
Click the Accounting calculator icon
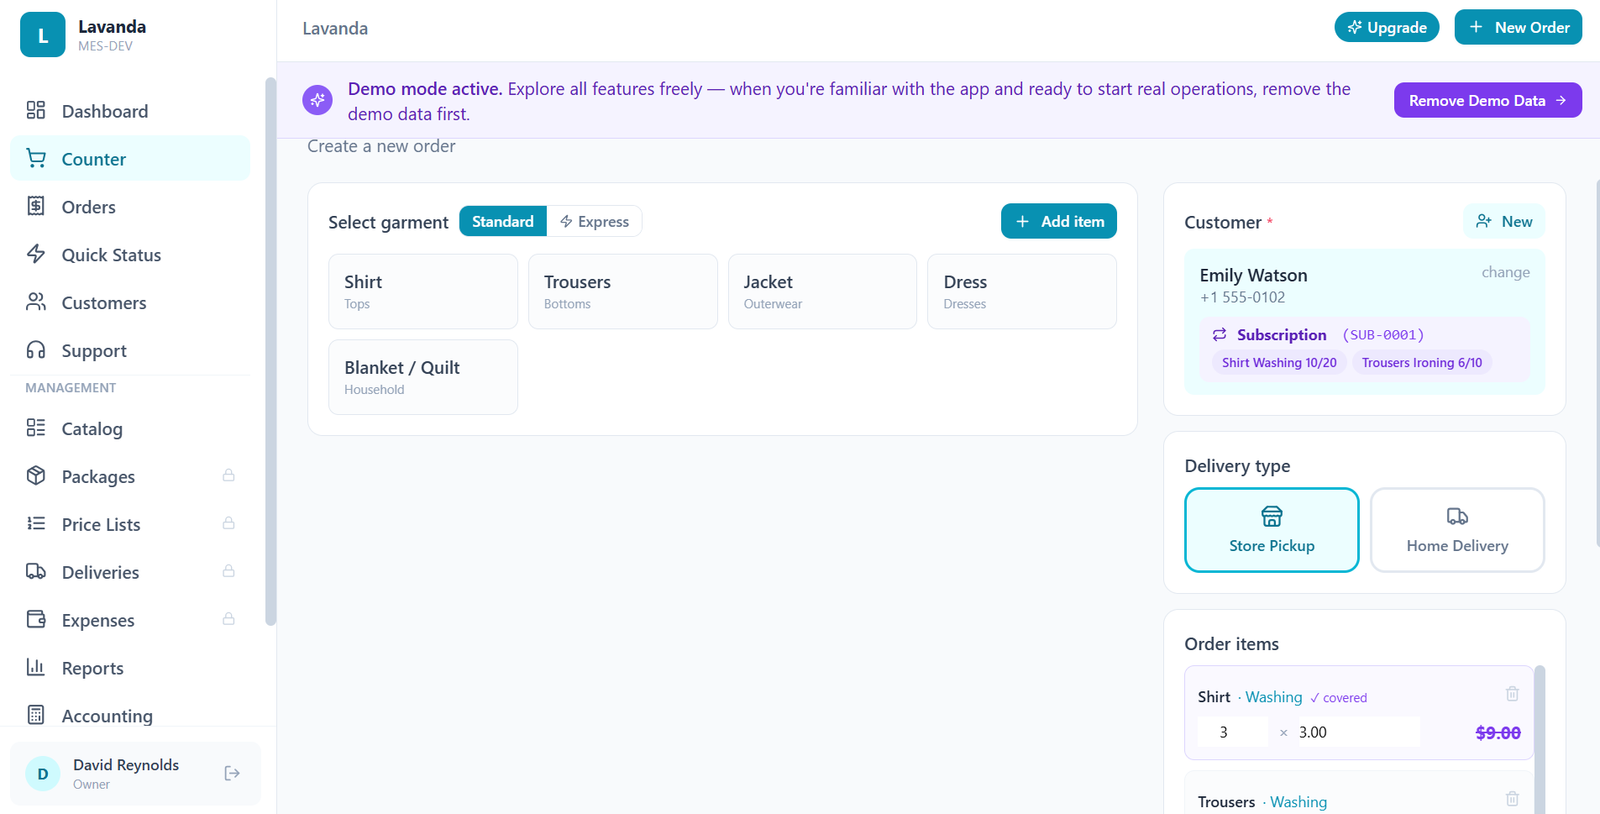(36, 715)
